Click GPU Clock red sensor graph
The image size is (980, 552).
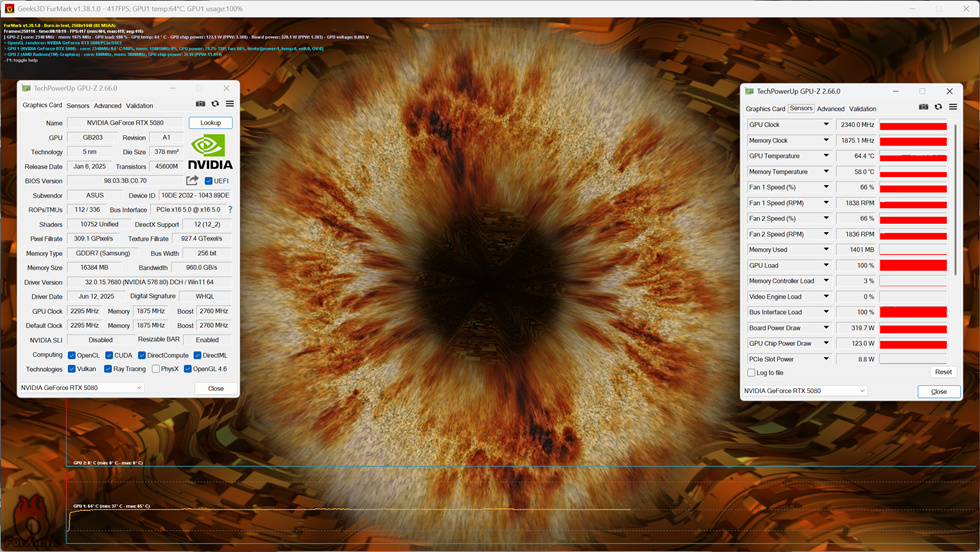click(913, 125)
